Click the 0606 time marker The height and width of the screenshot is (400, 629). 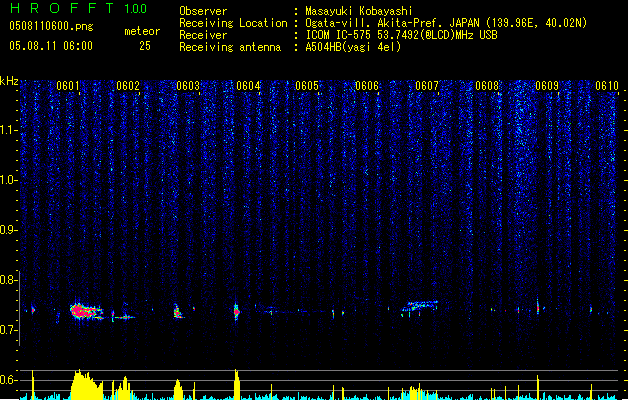click(367, 86)
